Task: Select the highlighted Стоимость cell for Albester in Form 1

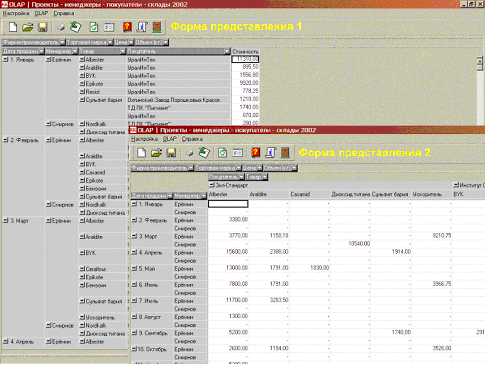Action: coord(245,59)
